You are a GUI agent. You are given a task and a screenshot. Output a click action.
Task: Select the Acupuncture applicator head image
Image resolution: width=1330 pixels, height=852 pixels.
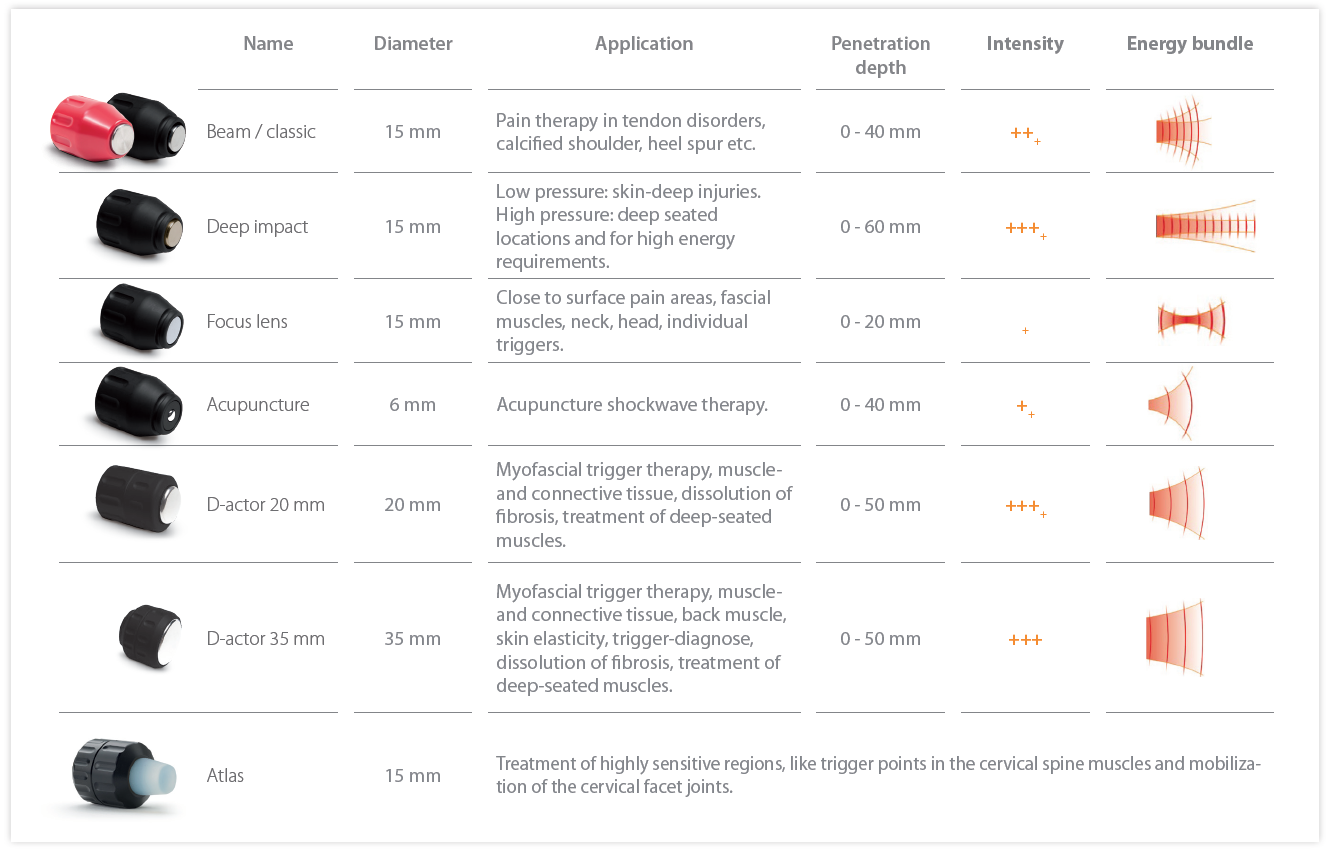[139, 405]
